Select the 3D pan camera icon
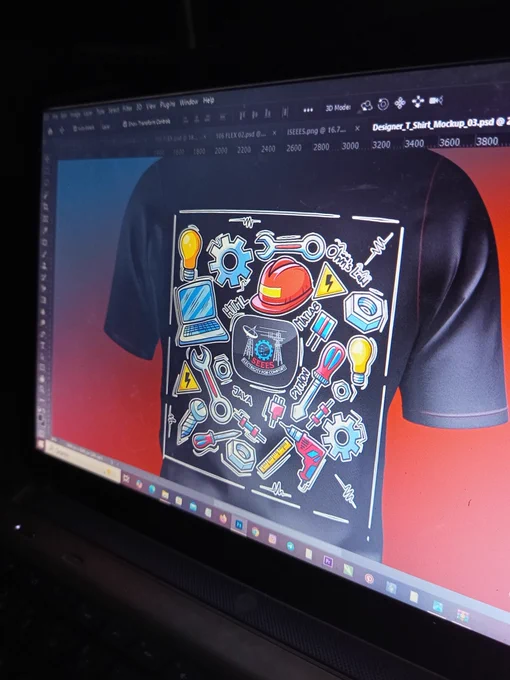The width and height of the screenshot is (510, 680). tap(400, 103)
